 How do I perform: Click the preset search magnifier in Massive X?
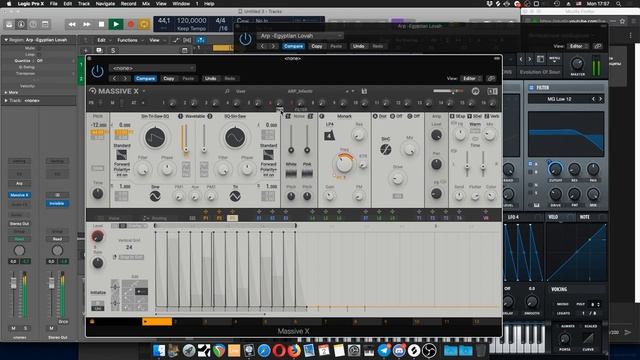pos(227,91)
